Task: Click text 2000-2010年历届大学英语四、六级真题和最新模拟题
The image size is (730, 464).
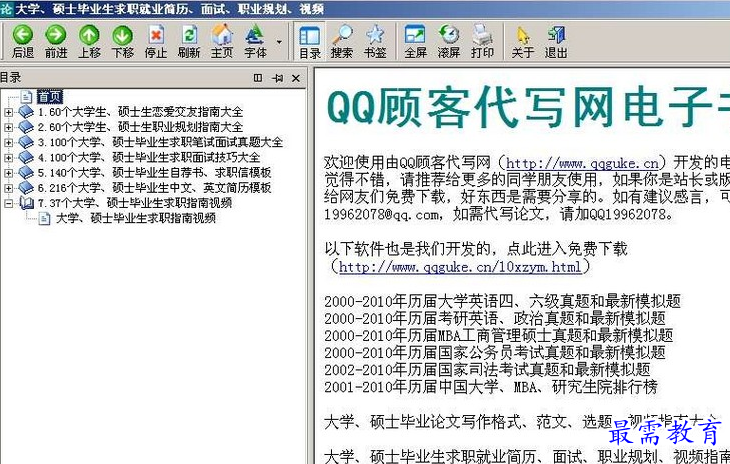Action: coord(503,302)
